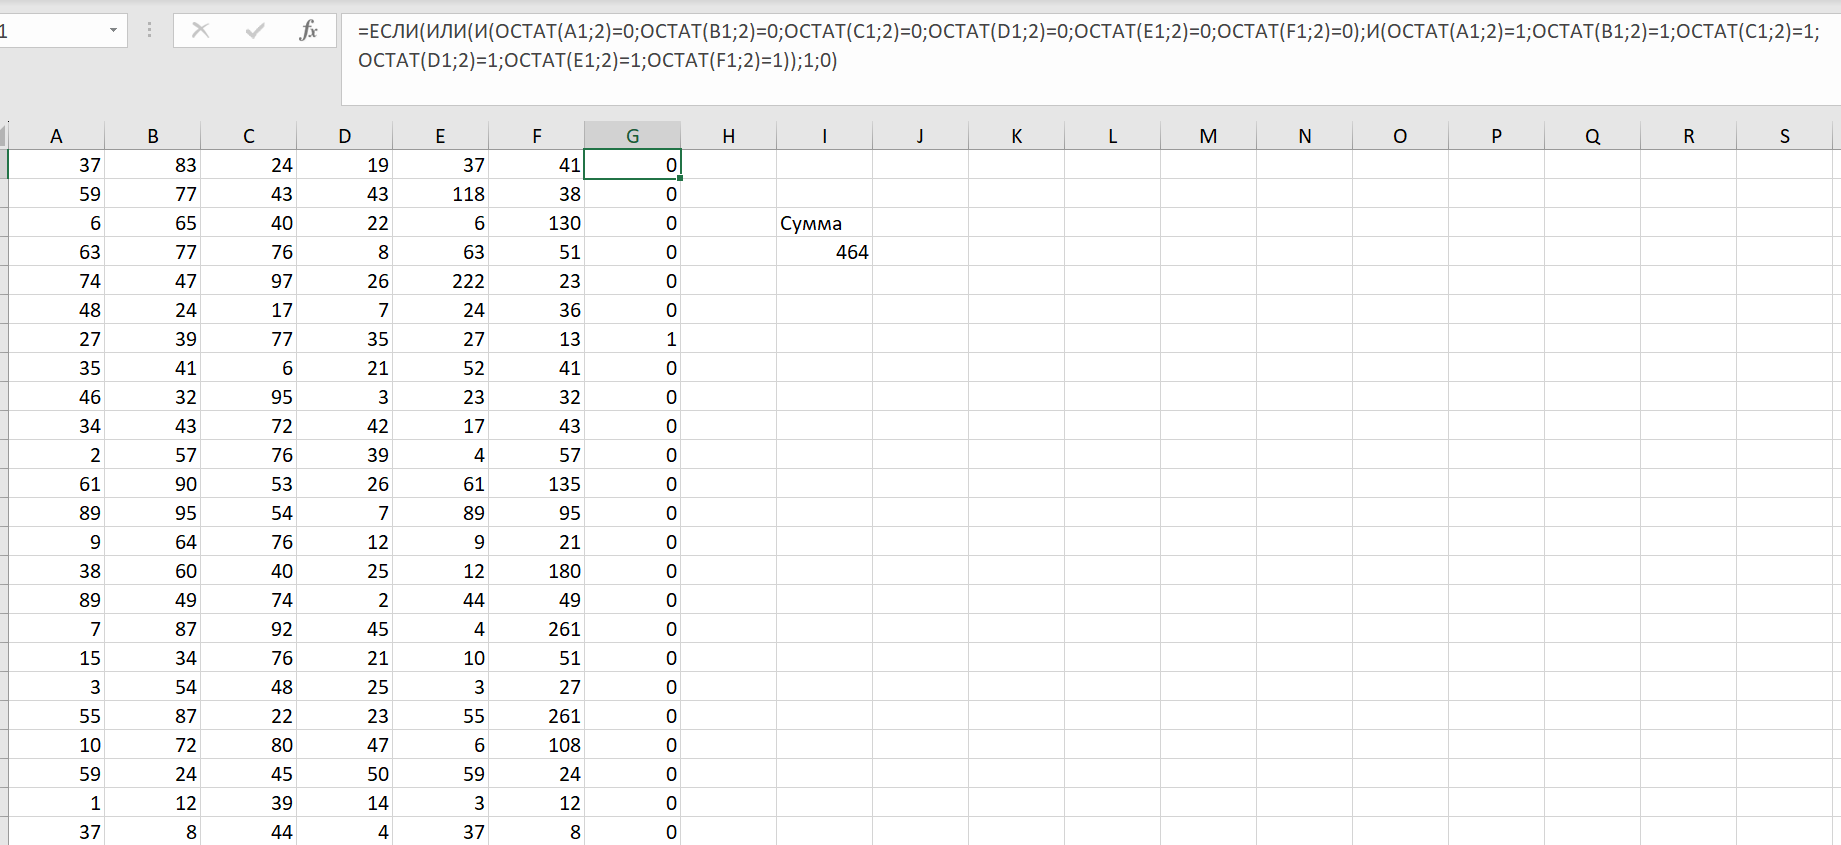Click the cancel (X) formula button
The image size is (1841, 845).
coord(200,31)
